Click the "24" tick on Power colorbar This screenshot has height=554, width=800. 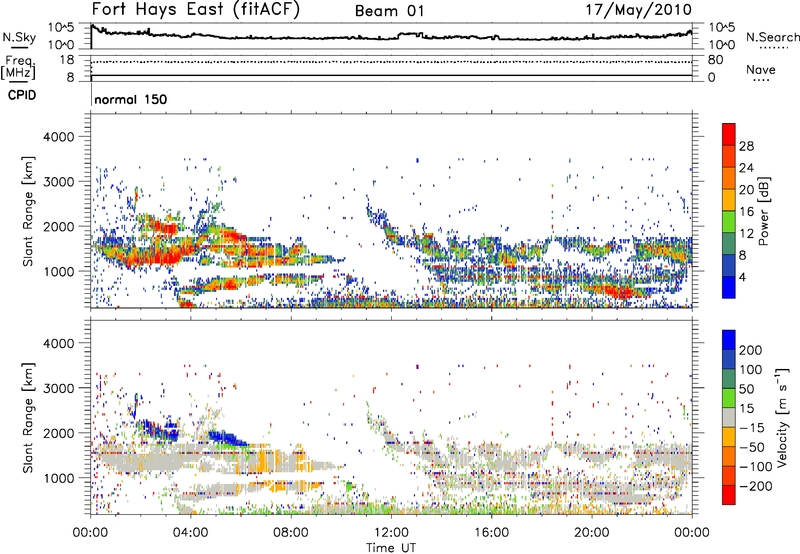pos(746,168)
